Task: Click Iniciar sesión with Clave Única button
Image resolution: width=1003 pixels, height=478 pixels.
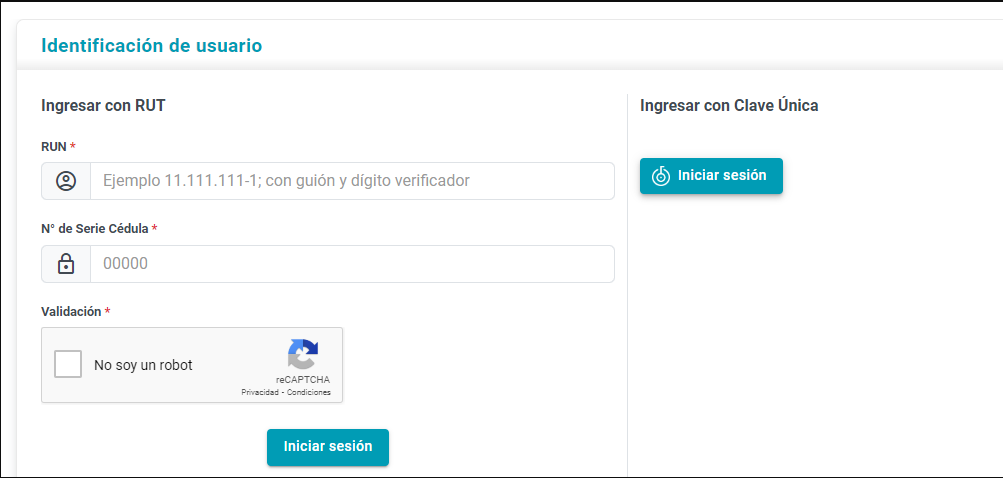Action: point(711,176)
